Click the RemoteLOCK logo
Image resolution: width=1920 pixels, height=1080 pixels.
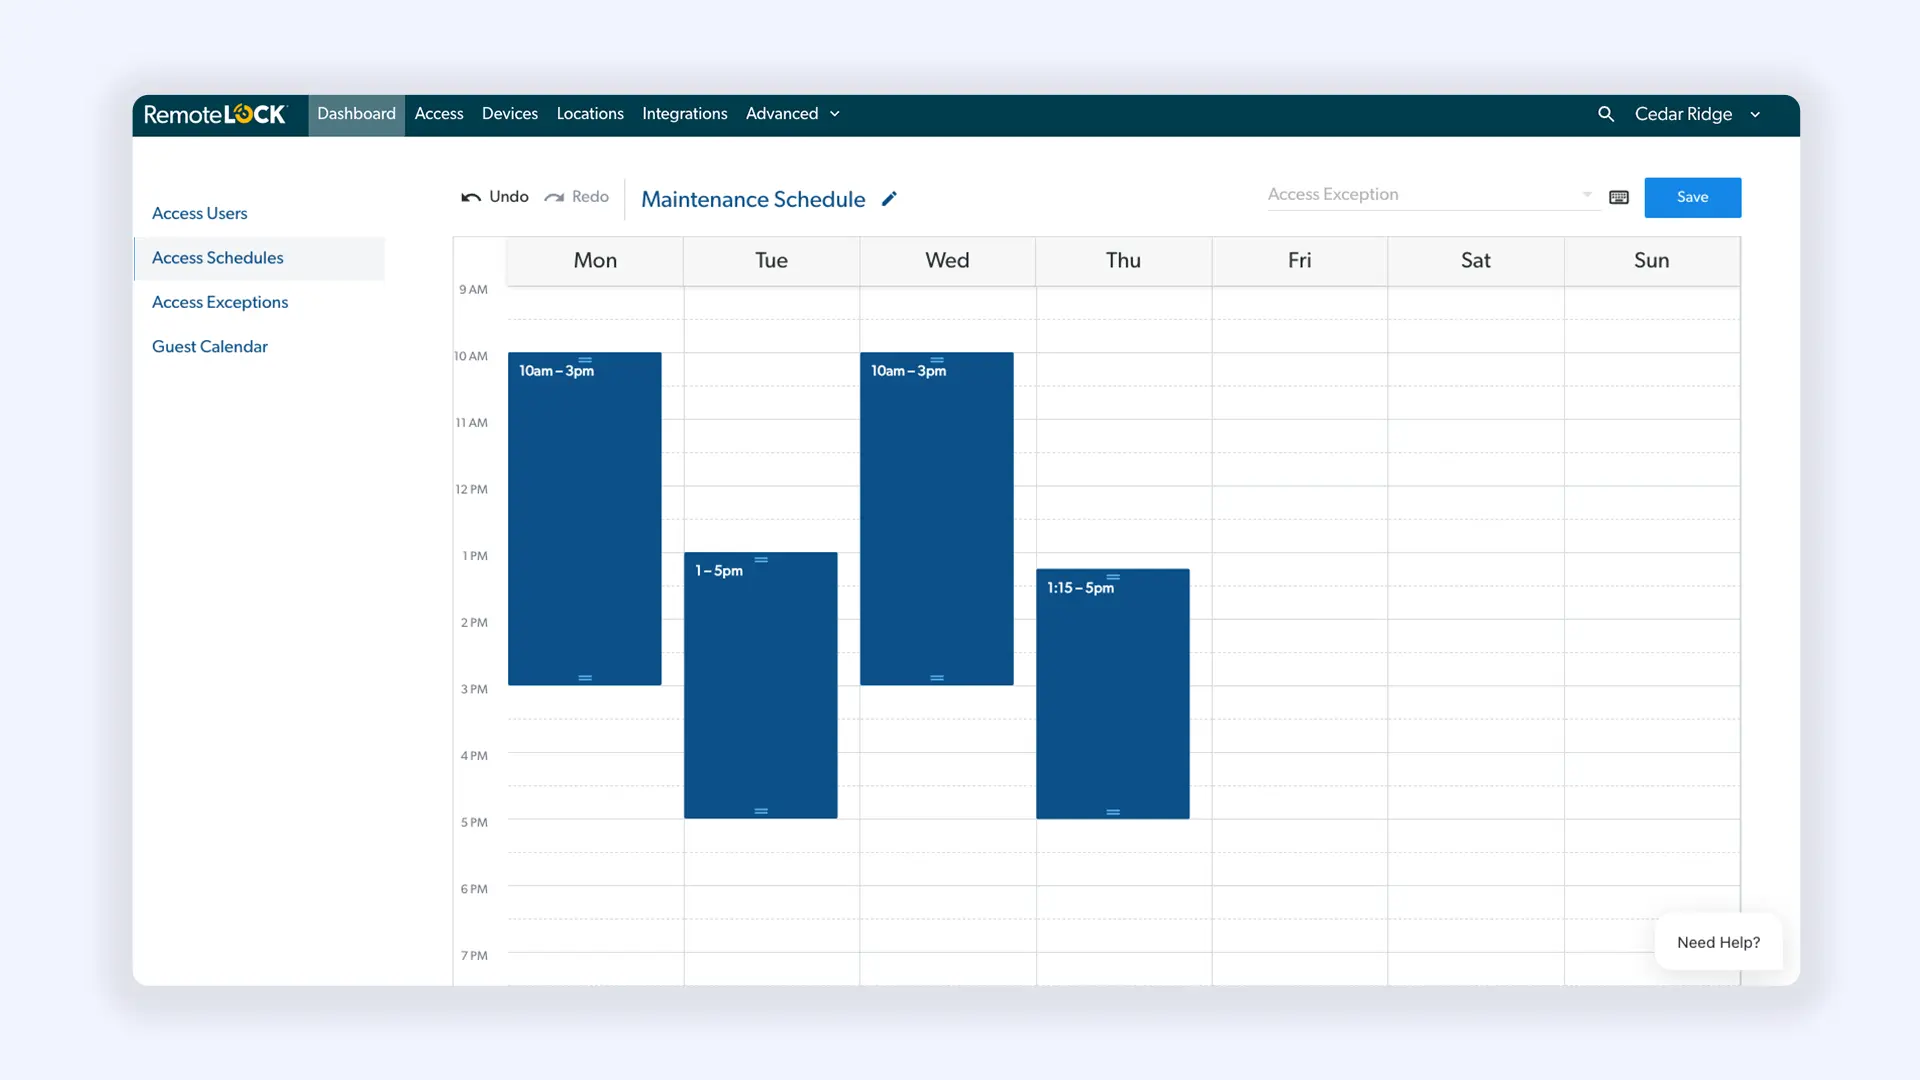pyautogui.click(x=216, y=115)
